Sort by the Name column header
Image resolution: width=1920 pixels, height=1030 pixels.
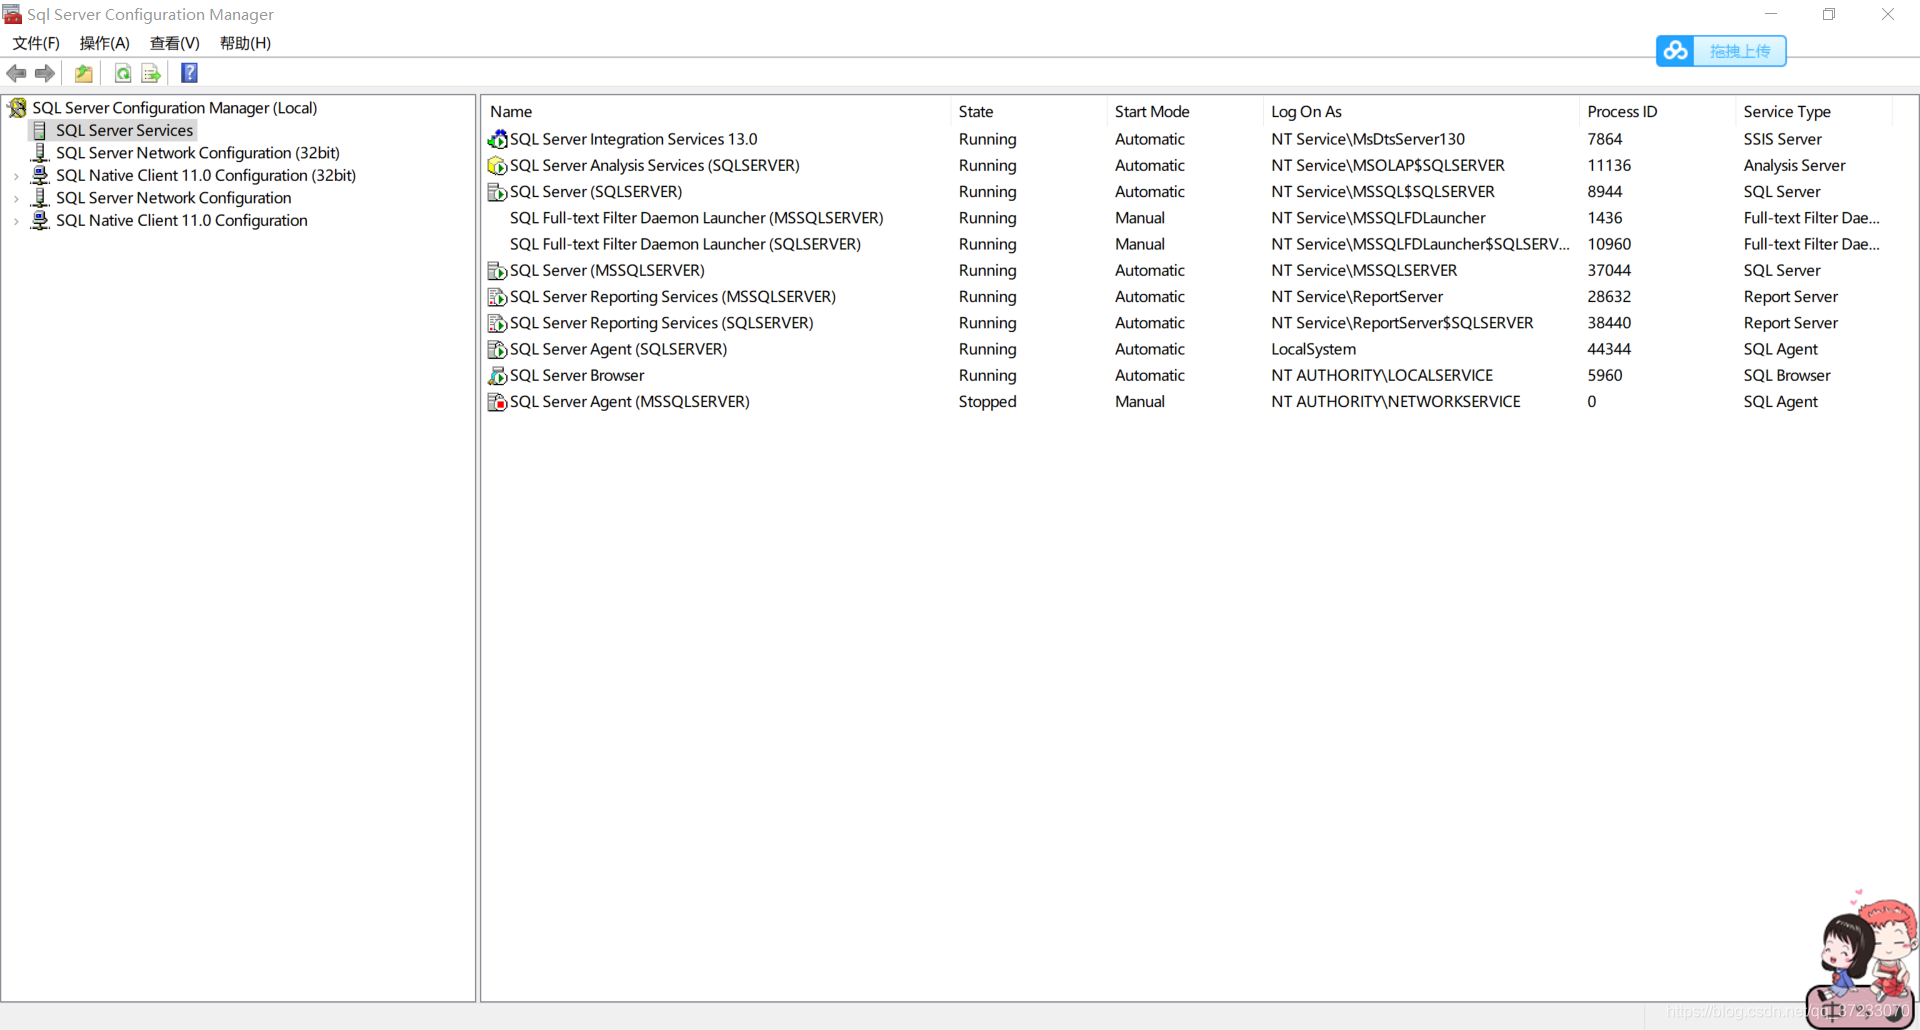pos(717,112)
